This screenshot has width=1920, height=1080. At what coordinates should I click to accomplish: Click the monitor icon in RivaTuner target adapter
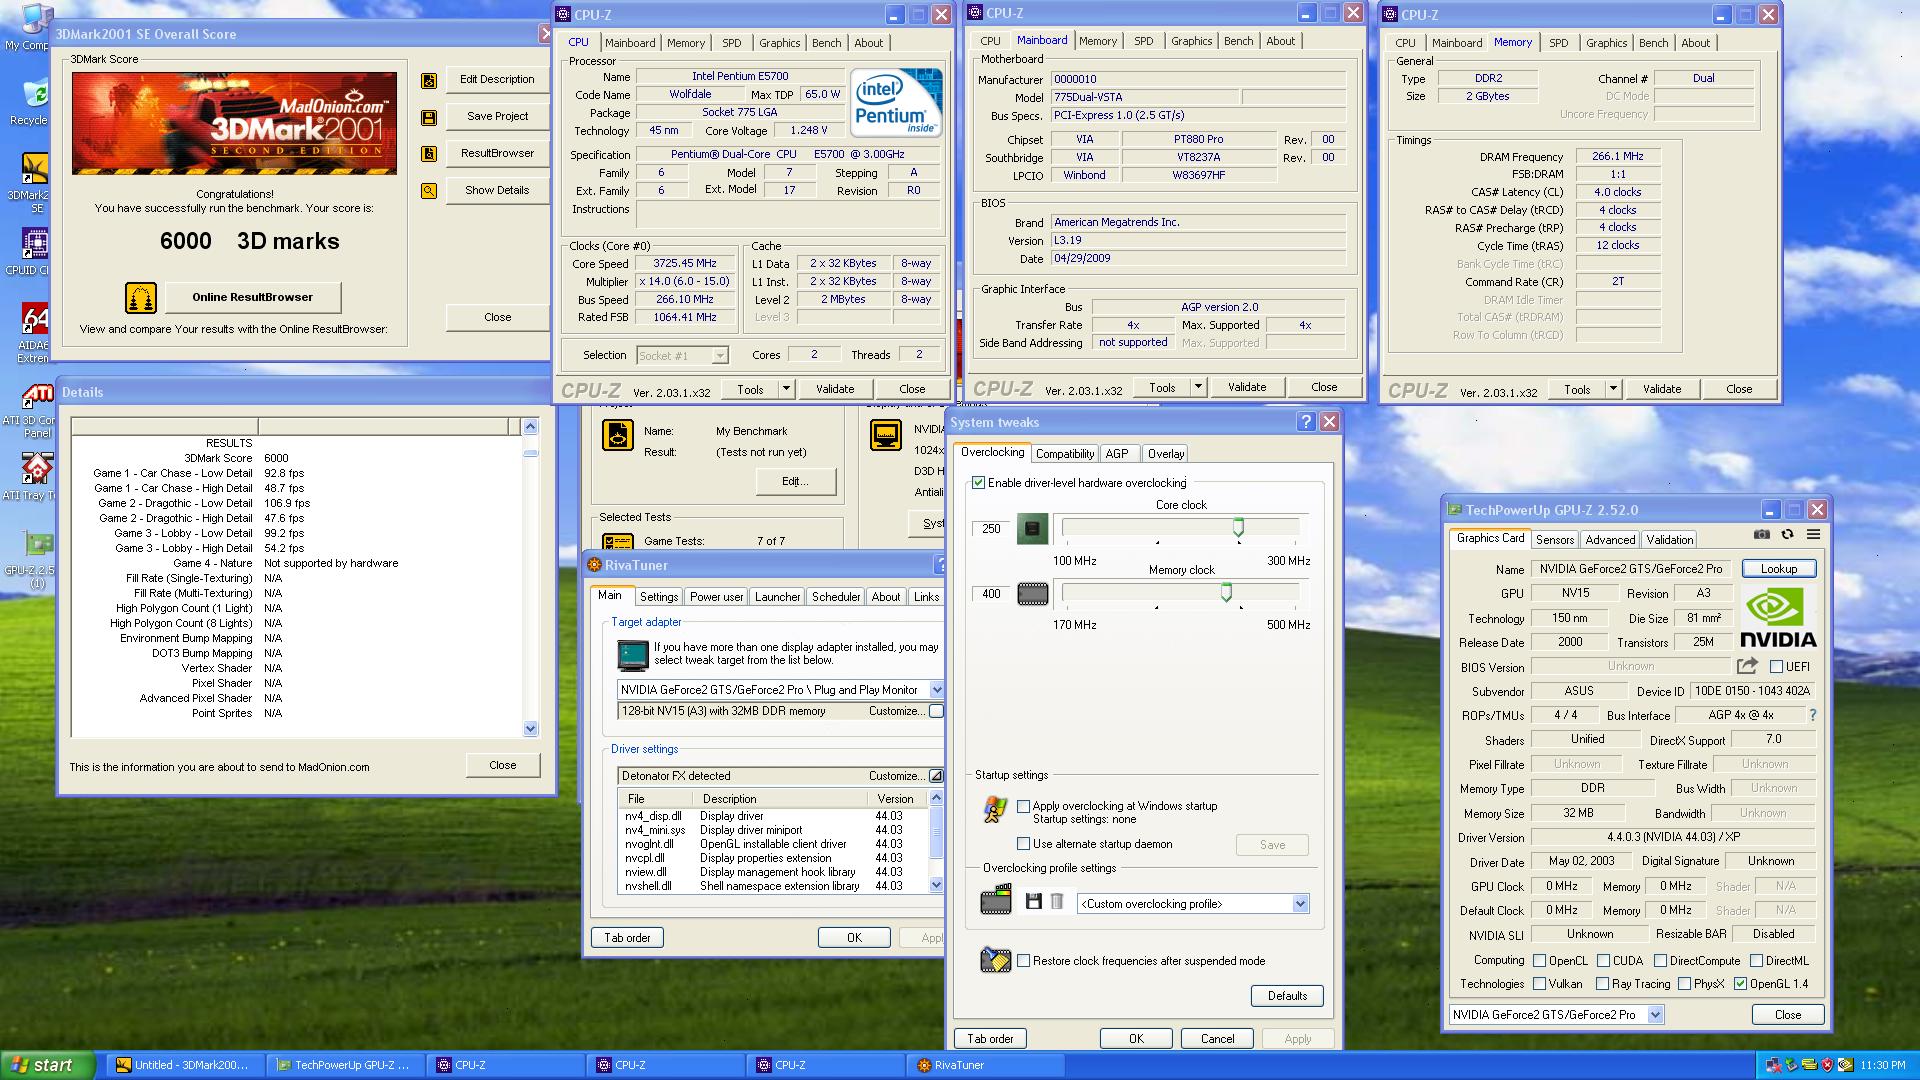point(632,655)
